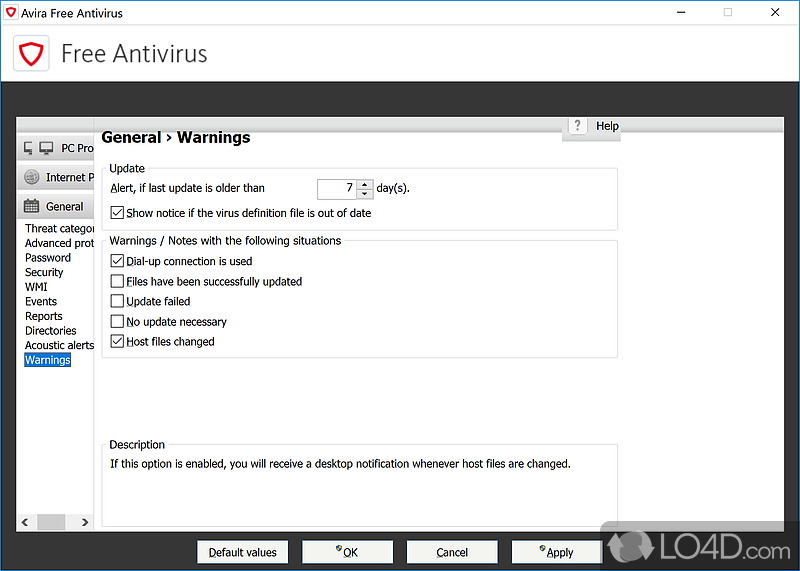
Task: Open the Acoustic alerts settings page
Action: 59,345
